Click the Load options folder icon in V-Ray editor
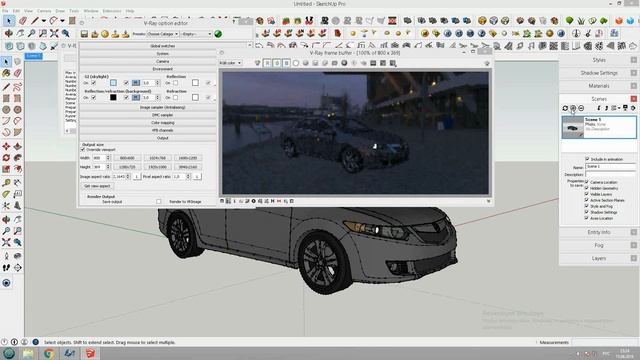Screen dimensions: 640x360 pos(95,34)
